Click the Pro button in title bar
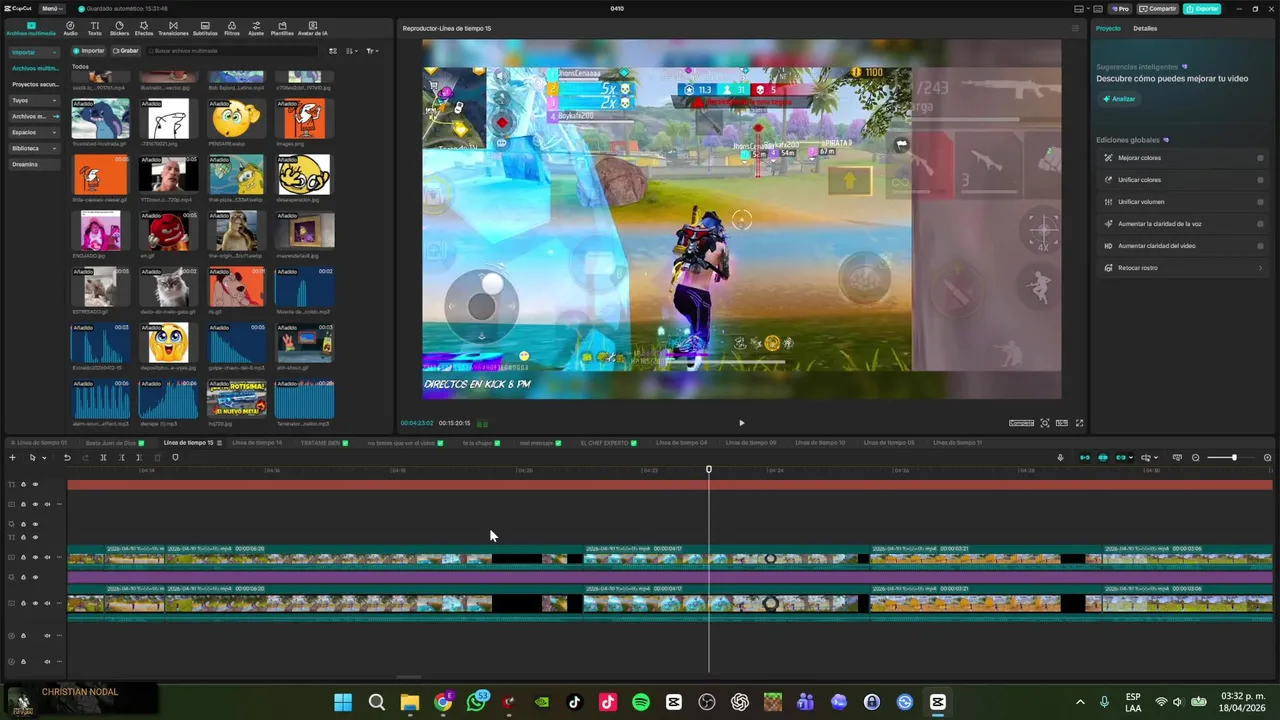Viewport: 1280px width, 720px height. point(1120,9)
